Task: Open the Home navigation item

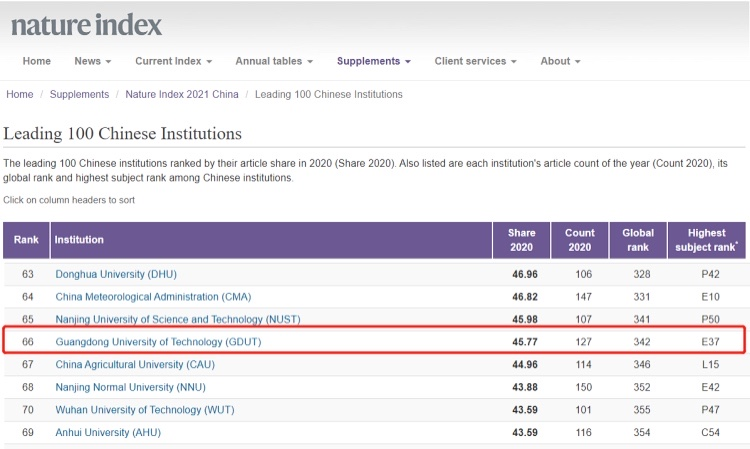Action: pos(37,61)
